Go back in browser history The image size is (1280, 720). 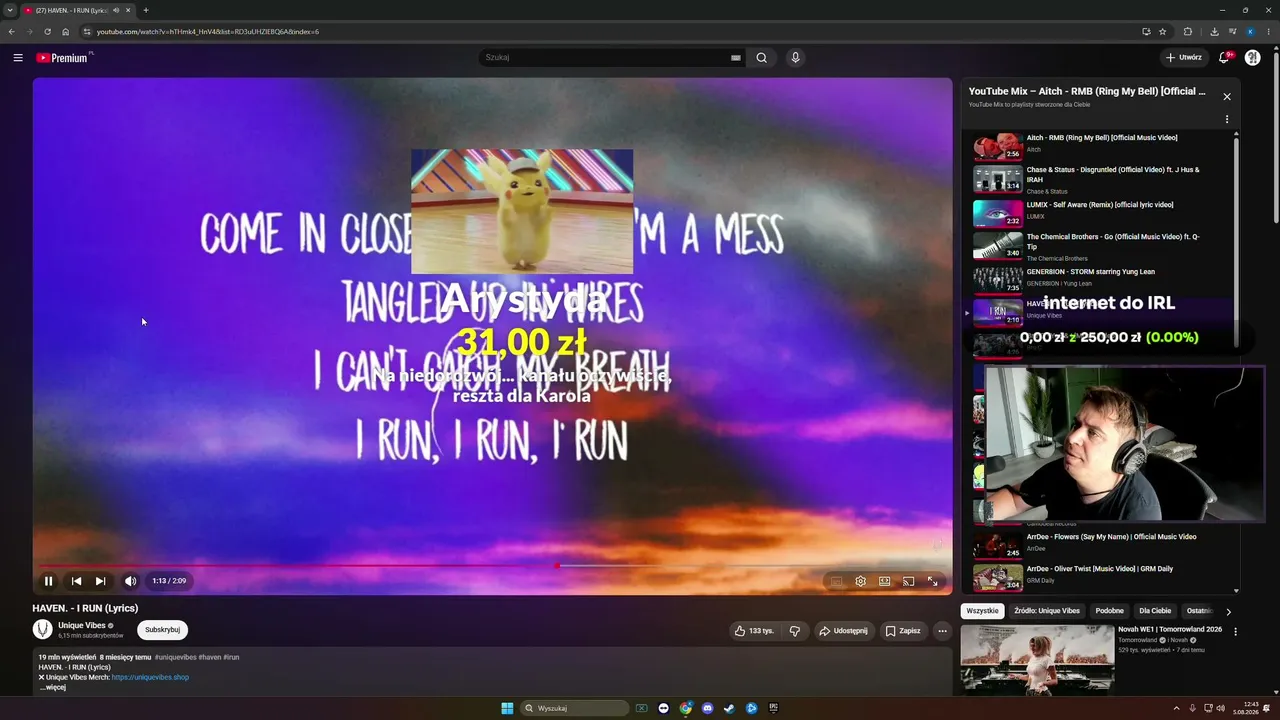(x=12, y=32)
